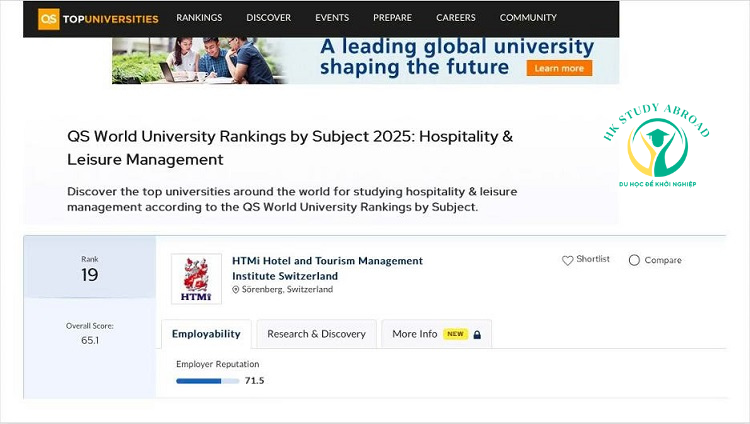Click the Employer Reputation score bar
Viewport: 750px width, 424px height.
[x=208, y=381]
